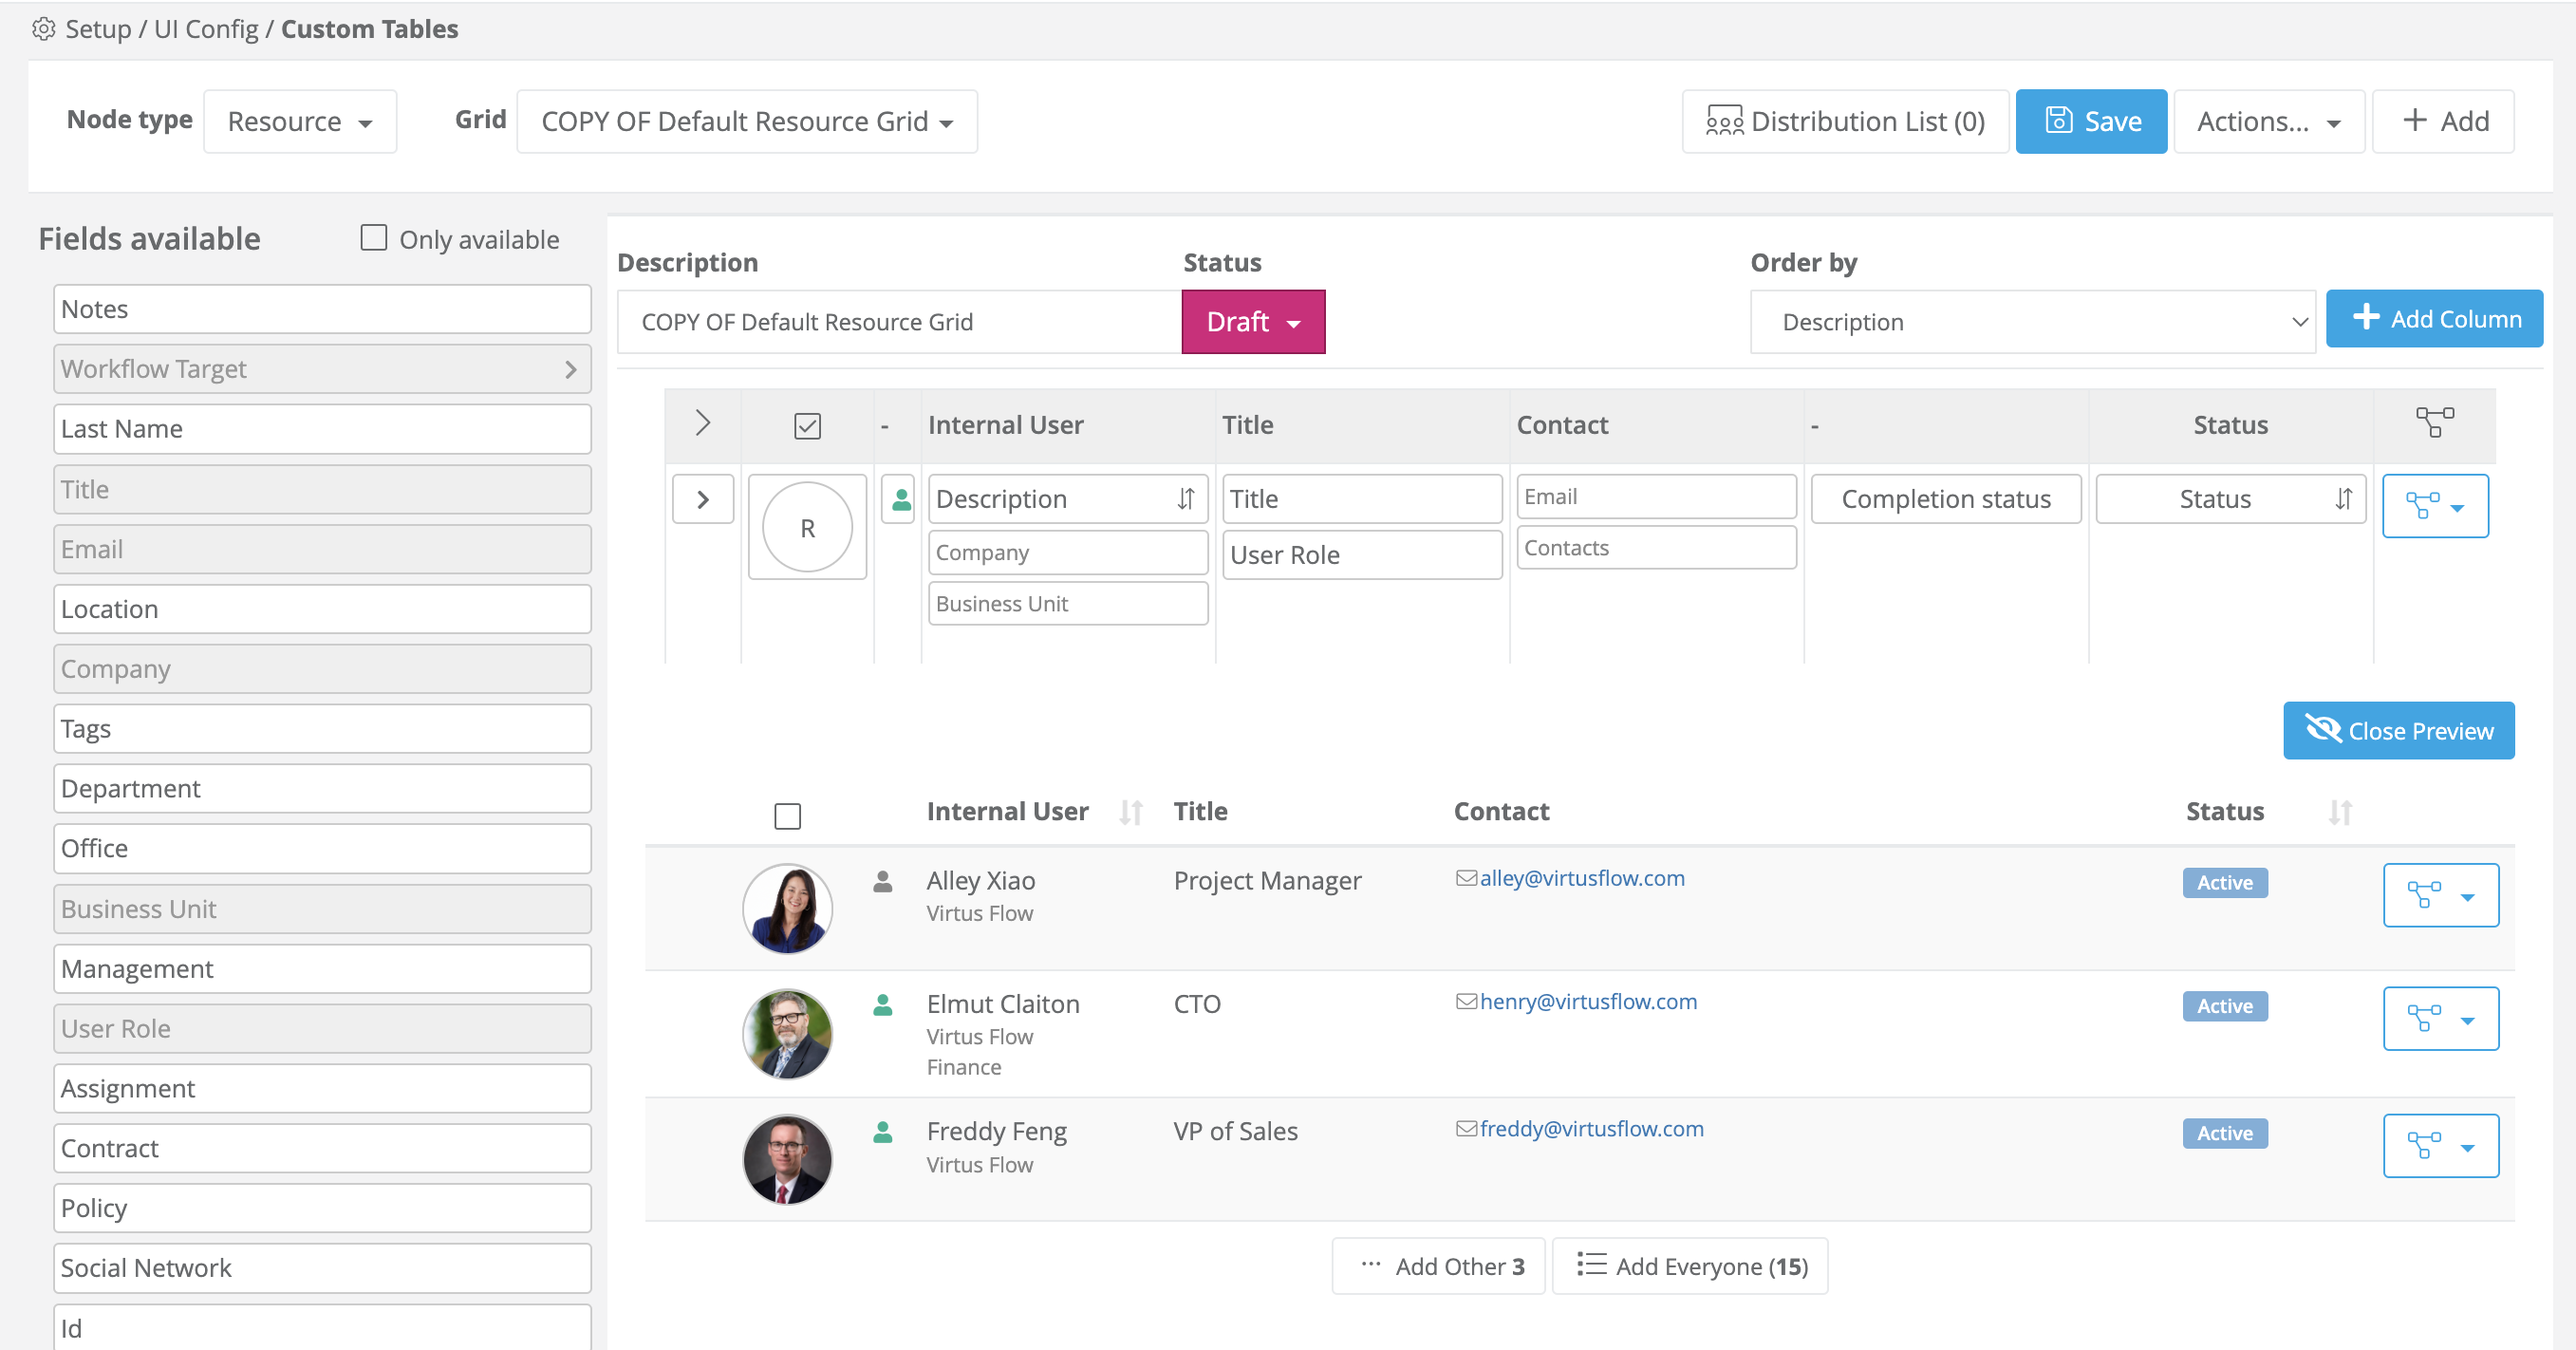Open the Actions menu
The width and height of the screenshot is (2576, 1350).
(x=2268, y=122)
